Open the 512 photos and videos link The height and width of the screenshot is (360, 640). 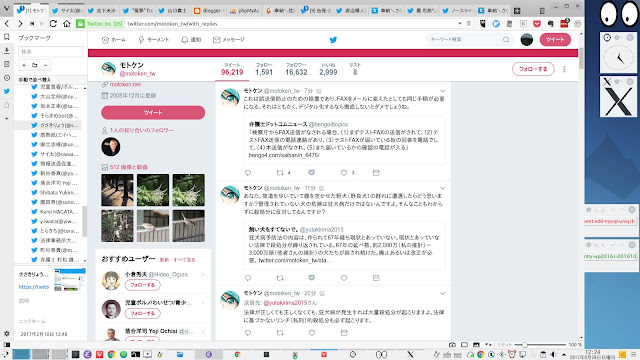[x=128, y=167]
